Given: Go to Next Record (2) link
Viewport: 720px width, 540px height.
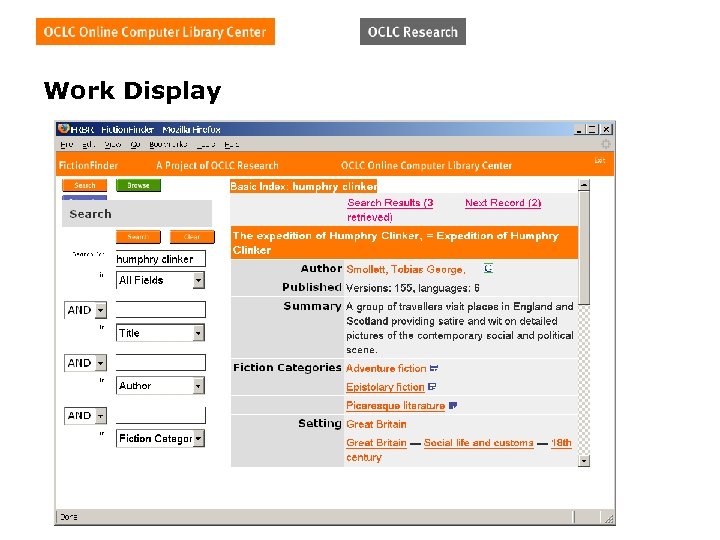Looking at the screenshot, I should click(503, 203).
